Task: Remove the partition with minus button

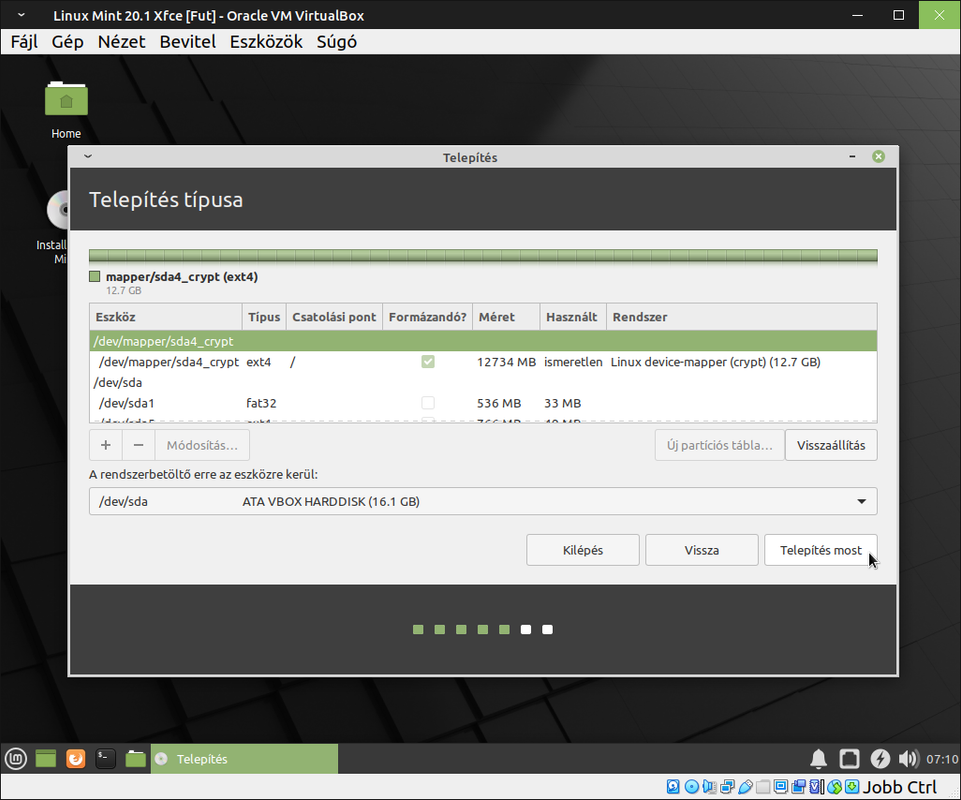Action: 139,445
